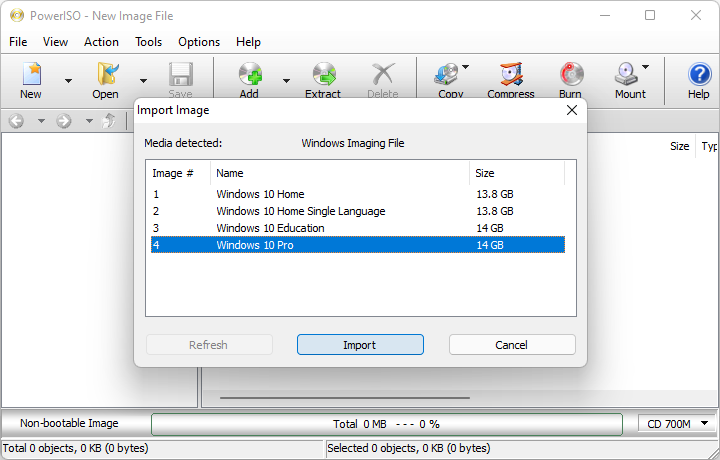Open the Action menu

point(101,42)
